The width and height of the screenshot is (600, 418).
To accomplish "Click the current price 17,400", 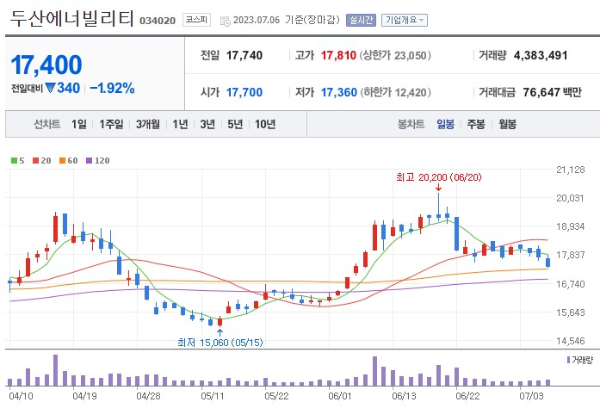I will 46,64.
